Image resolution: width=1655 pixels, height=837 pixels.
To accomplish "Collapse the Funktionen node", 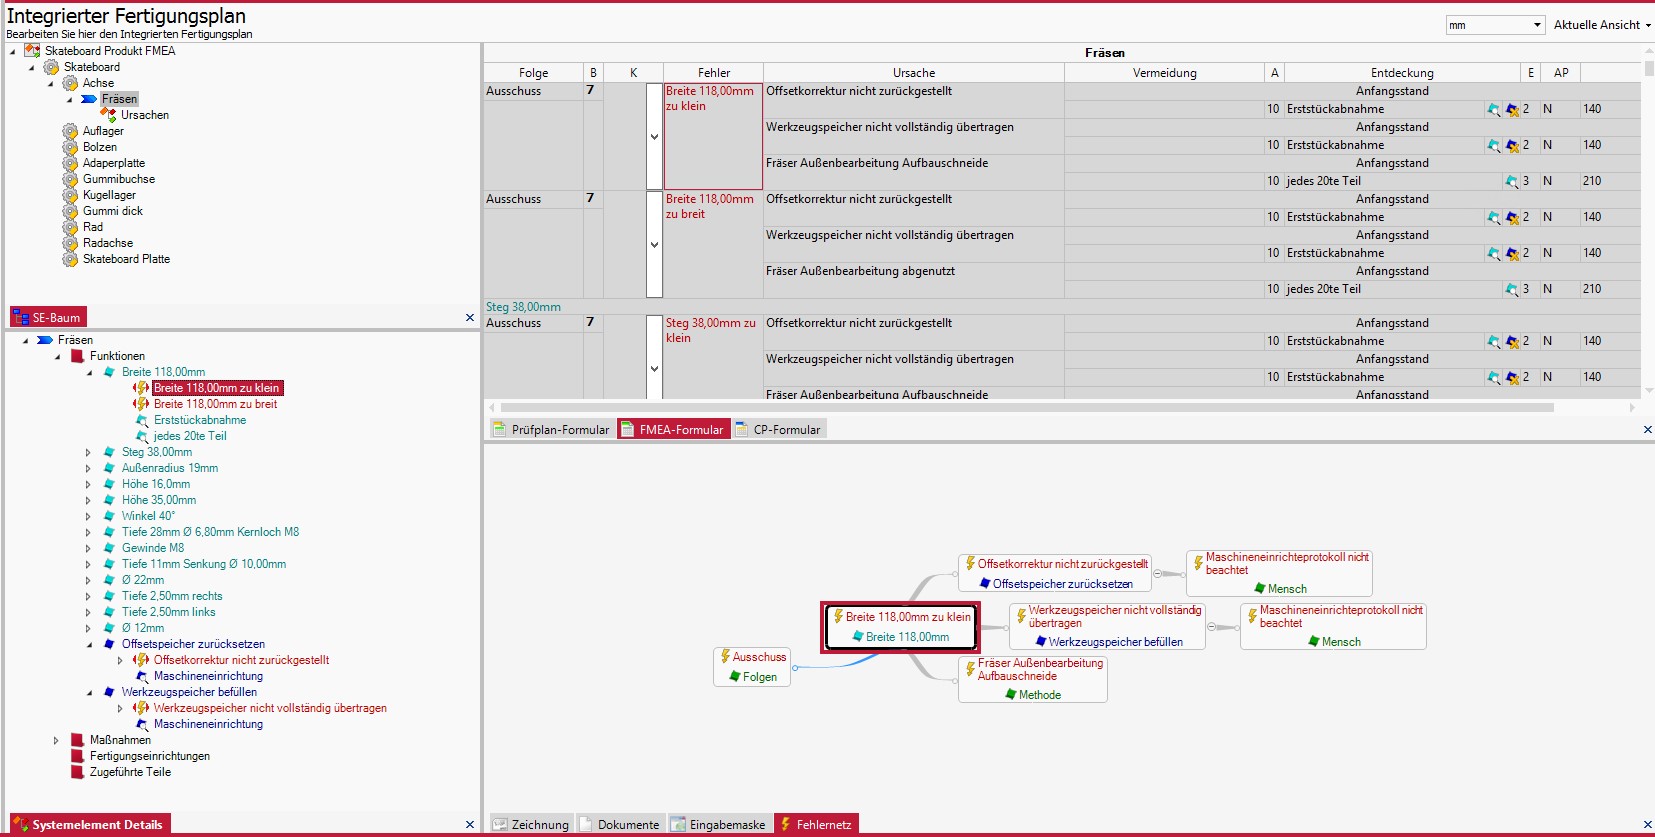I will point(57,356).
